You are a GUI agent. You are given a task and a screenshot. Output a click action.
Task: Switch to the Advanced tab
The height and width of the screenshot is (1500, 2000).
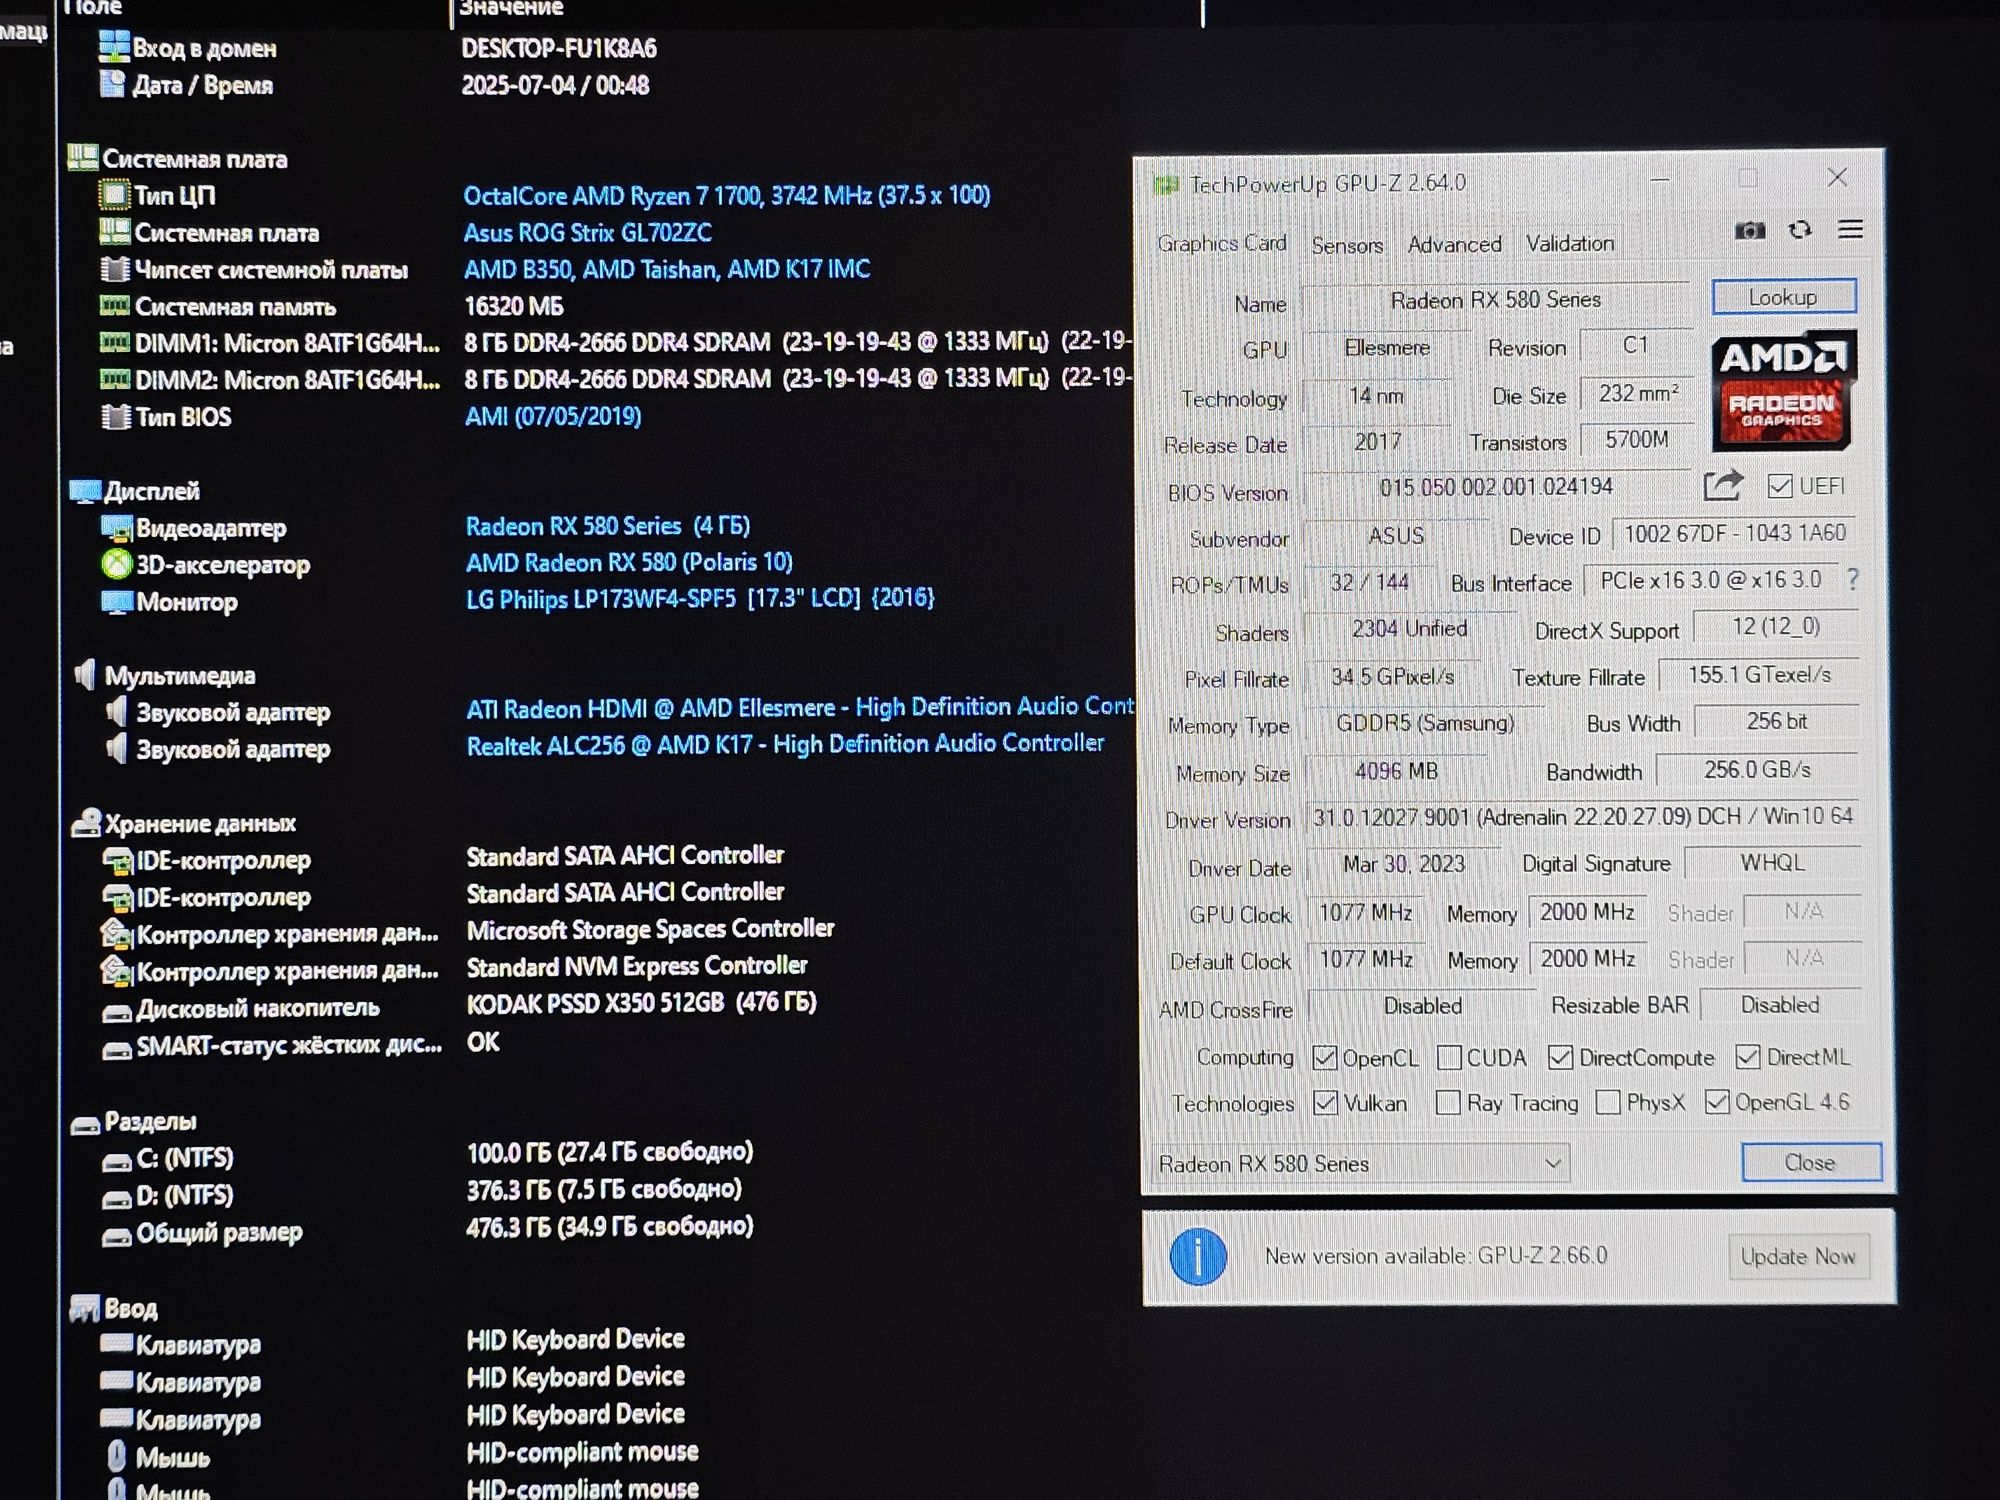click(1454, 244)
